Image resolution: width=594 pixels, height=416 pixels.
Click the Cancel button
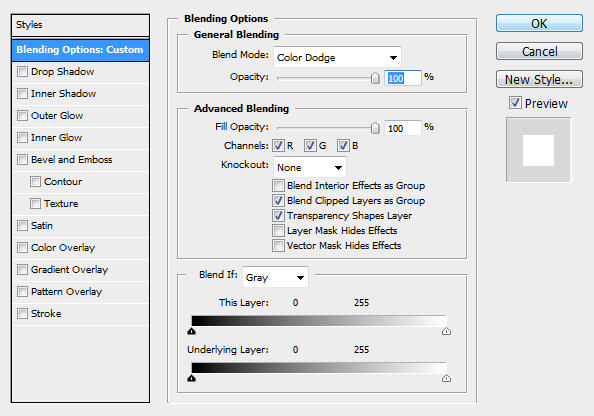tap(539, 51)
